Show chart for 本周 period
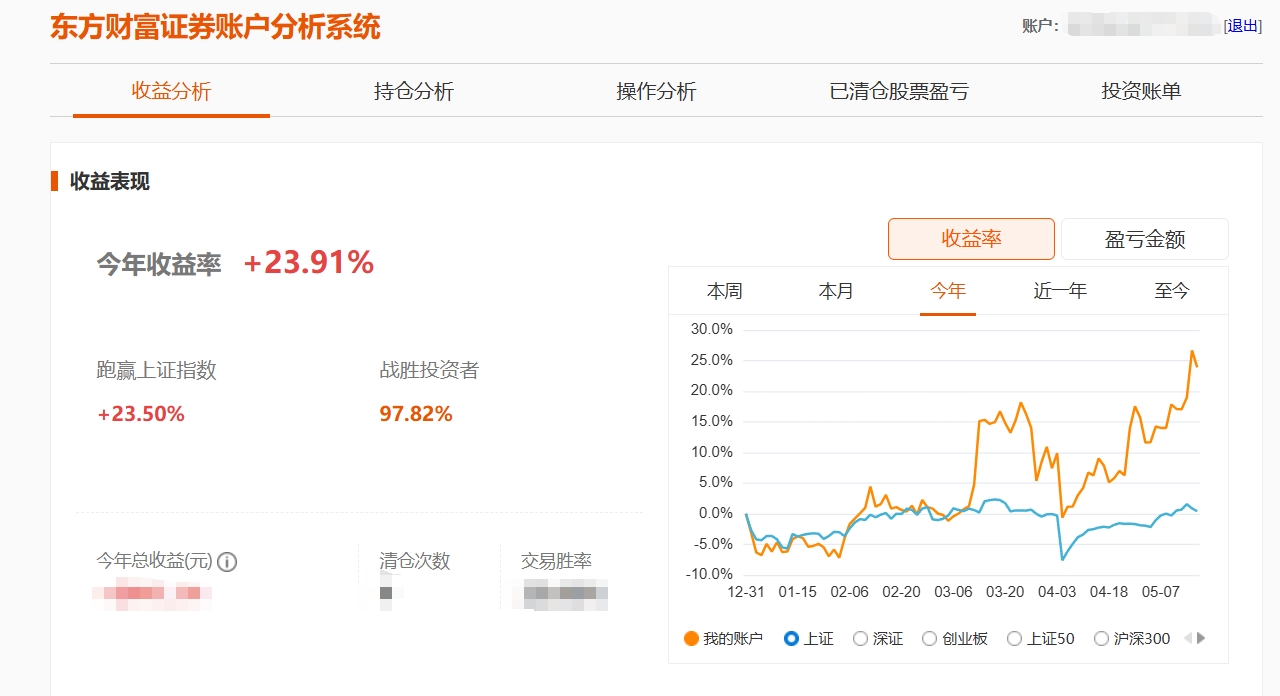This screenshot has width=1280, height=696. click(x=724, y=291)
